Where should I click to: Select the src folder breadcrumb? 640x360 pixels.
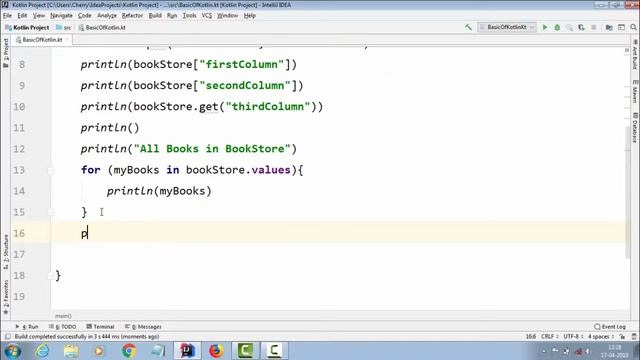63,27
